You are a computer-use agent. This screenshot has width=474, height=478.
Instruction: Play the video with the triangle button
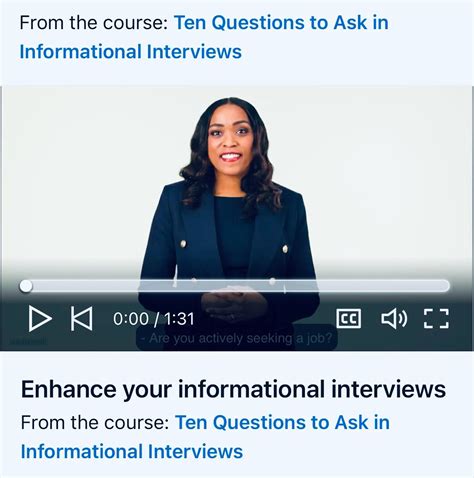click(x=40, y=319)
